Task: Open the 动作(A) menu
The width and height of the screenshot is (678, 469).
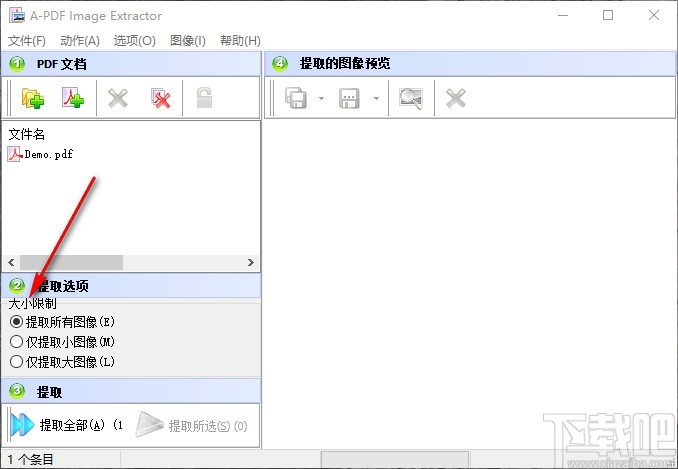Action: click(80, 41)
